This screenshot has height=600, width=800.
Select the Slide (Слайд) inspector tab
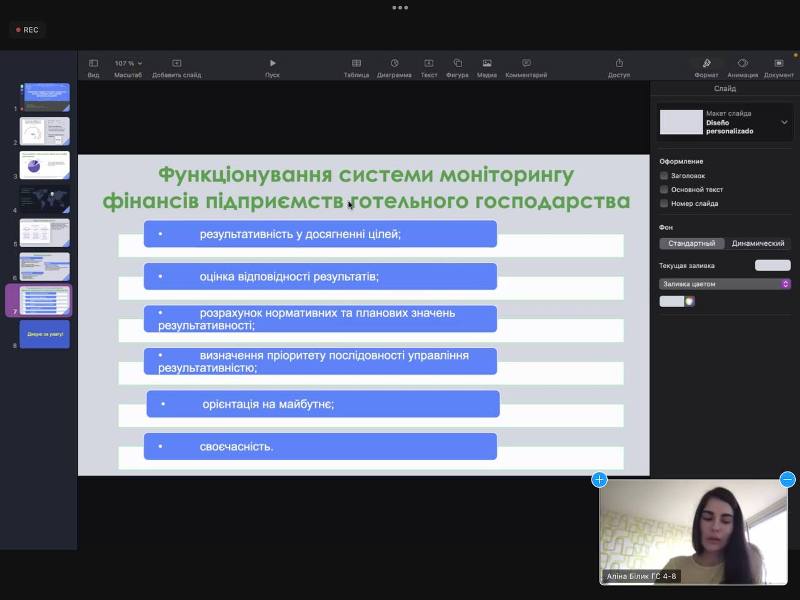point(724,89)
